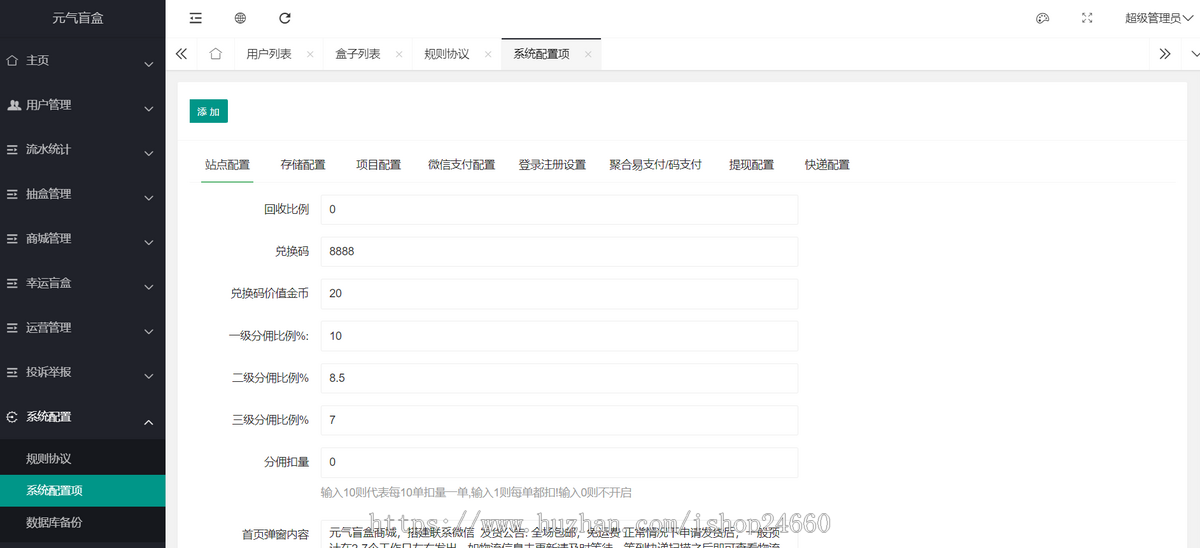Expand the 运营管理 sidebar menu
This screenshot has height=548, width=1200.
(x=82, y=328)
